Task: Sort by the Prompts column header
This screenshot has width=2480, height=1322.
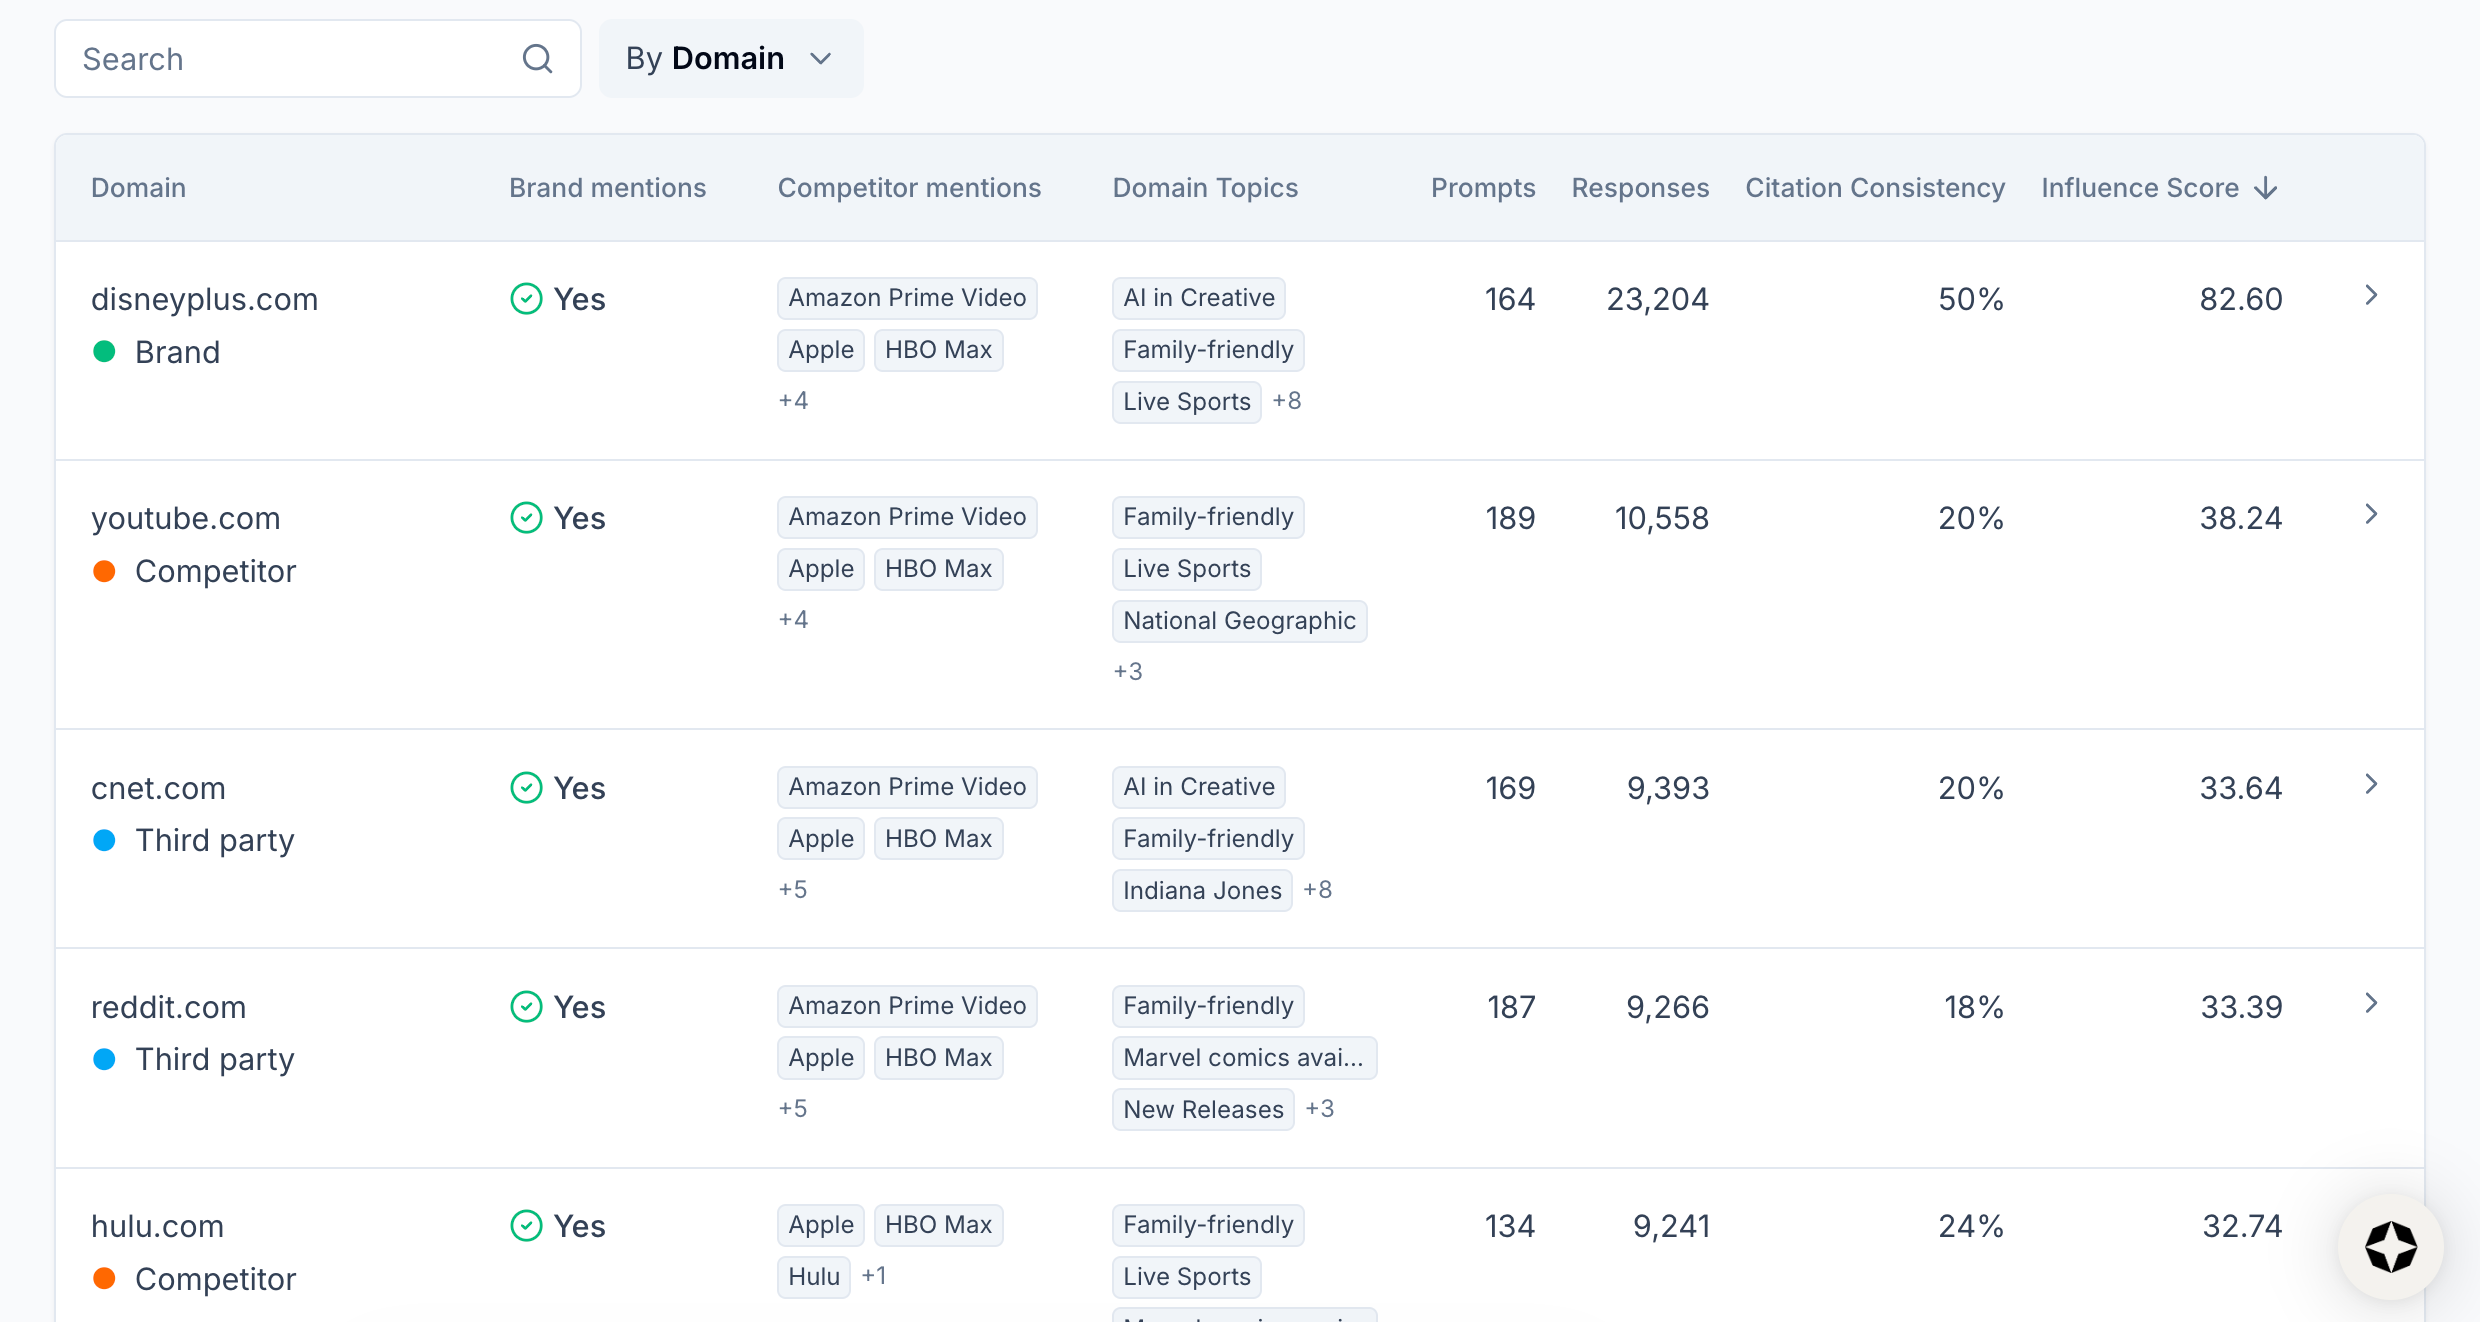Action: pyautogui.click(x=1483, y=188)
